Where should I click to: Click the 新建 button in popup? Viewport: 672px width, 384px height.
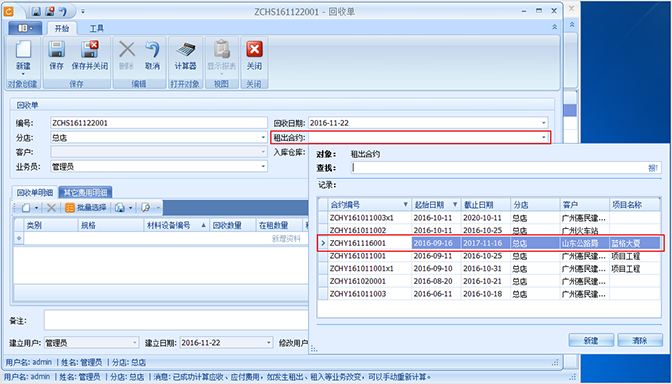pos(591,341)
